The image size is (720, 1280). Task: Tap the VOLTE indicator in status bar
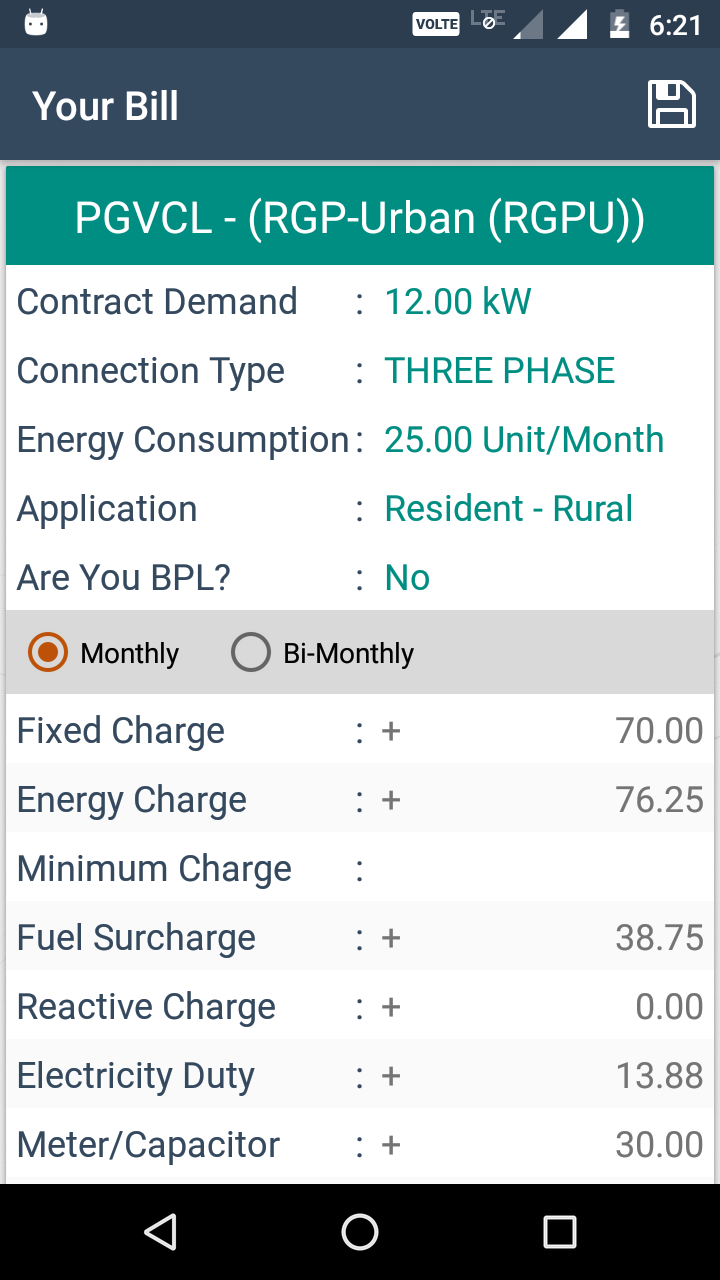436,24
